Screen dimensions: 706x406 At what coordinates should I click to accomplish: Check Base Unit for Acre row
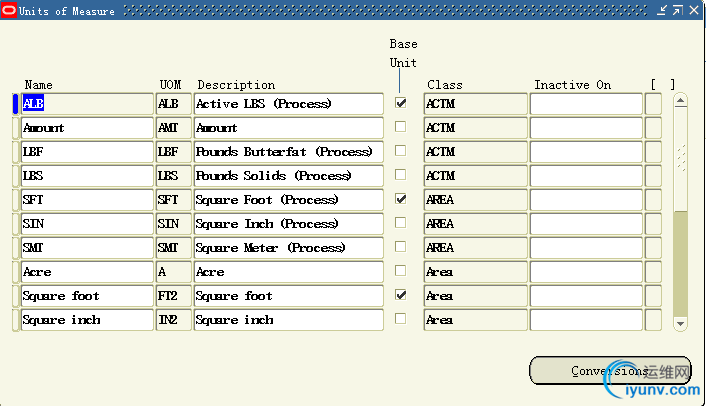(400, 271)
